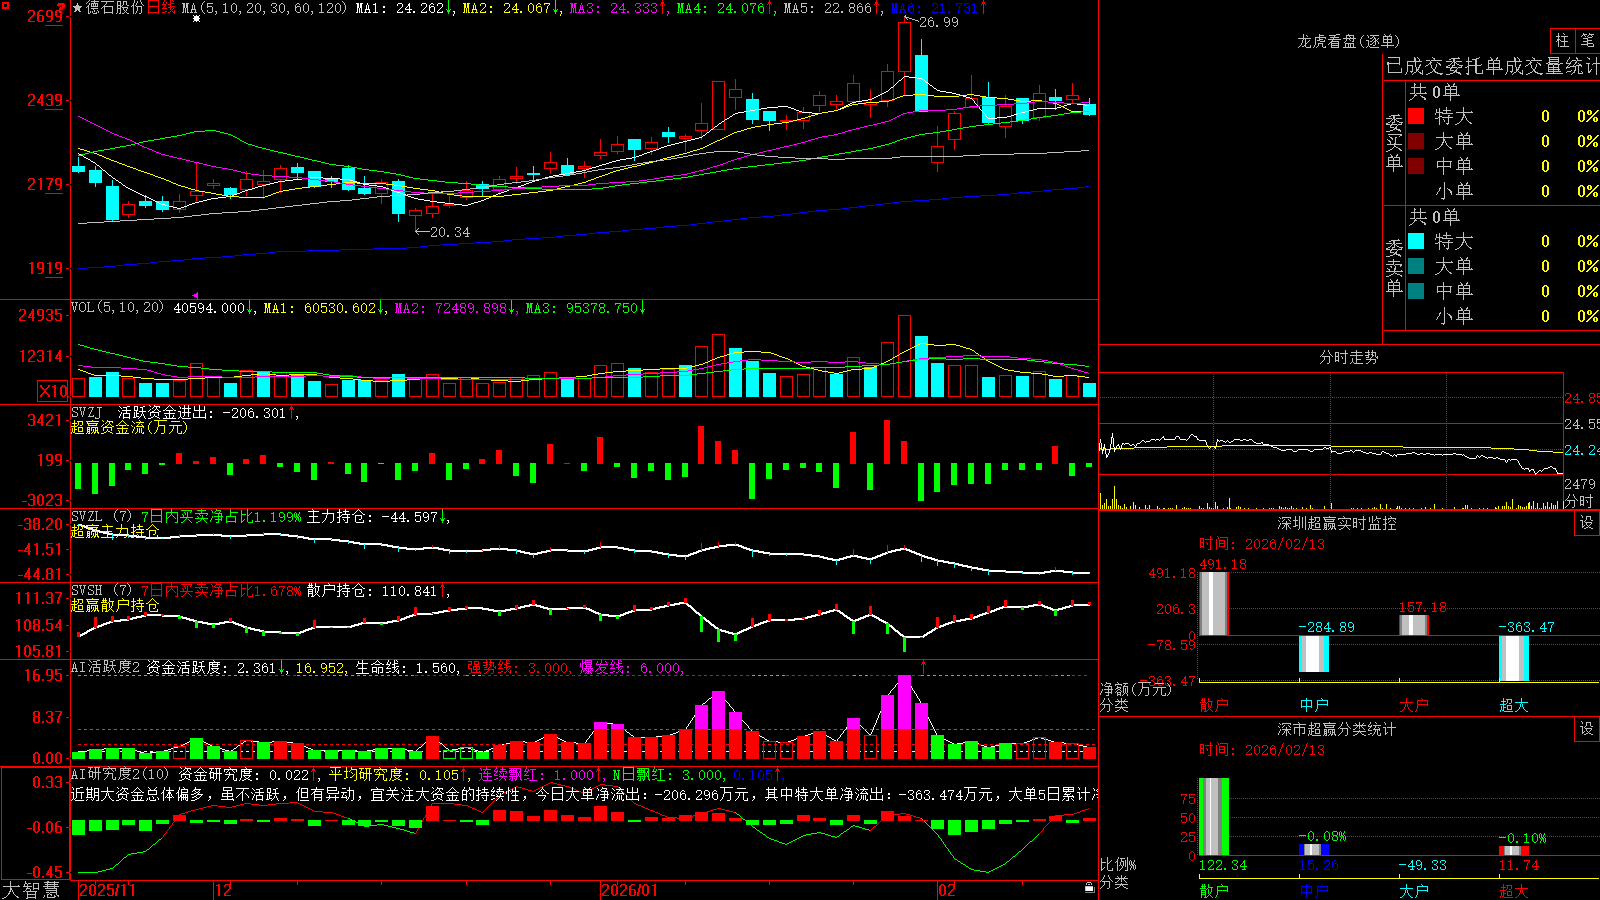Viewport: 1600px width, 900px height.
Task: Click the dark red 大单 buy-order swatch
Action: [1416, 141]
